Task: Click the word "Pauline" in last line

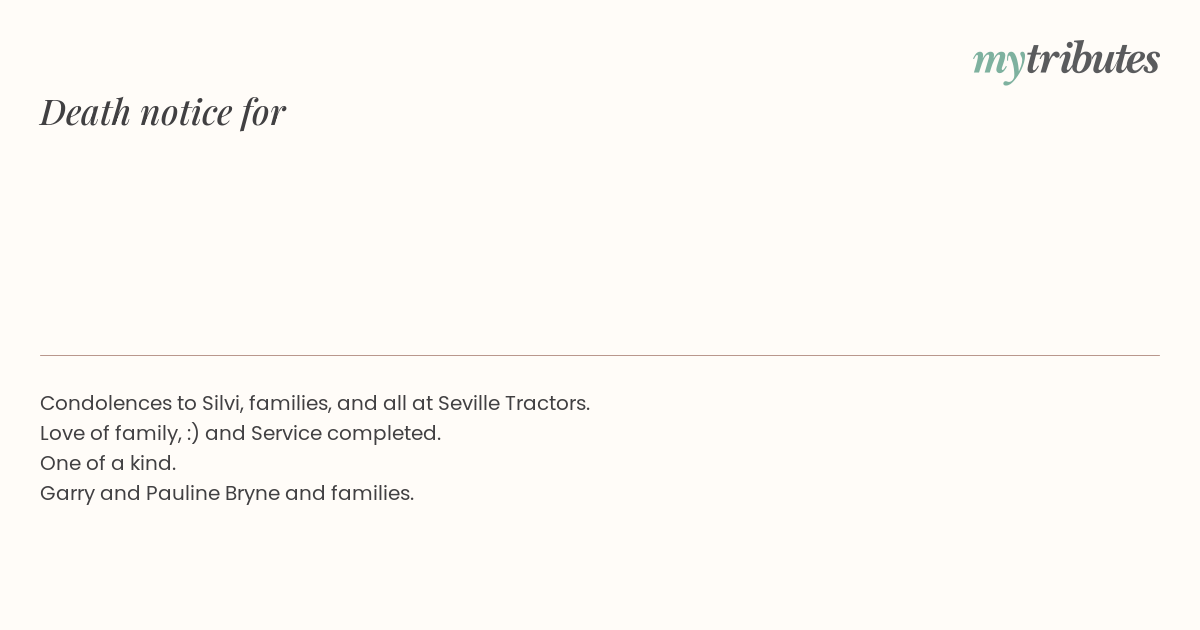Action: click(x=183, y=493)
